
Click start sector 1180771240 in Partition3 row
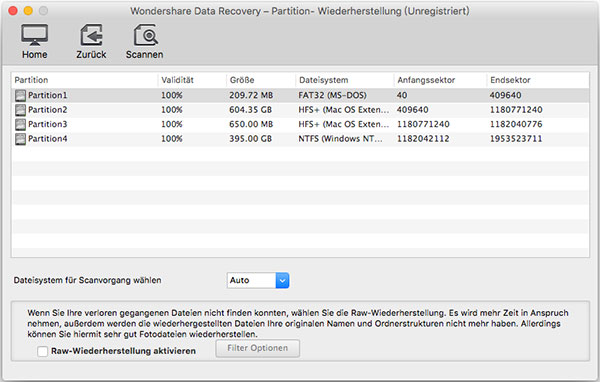(423, 124)
